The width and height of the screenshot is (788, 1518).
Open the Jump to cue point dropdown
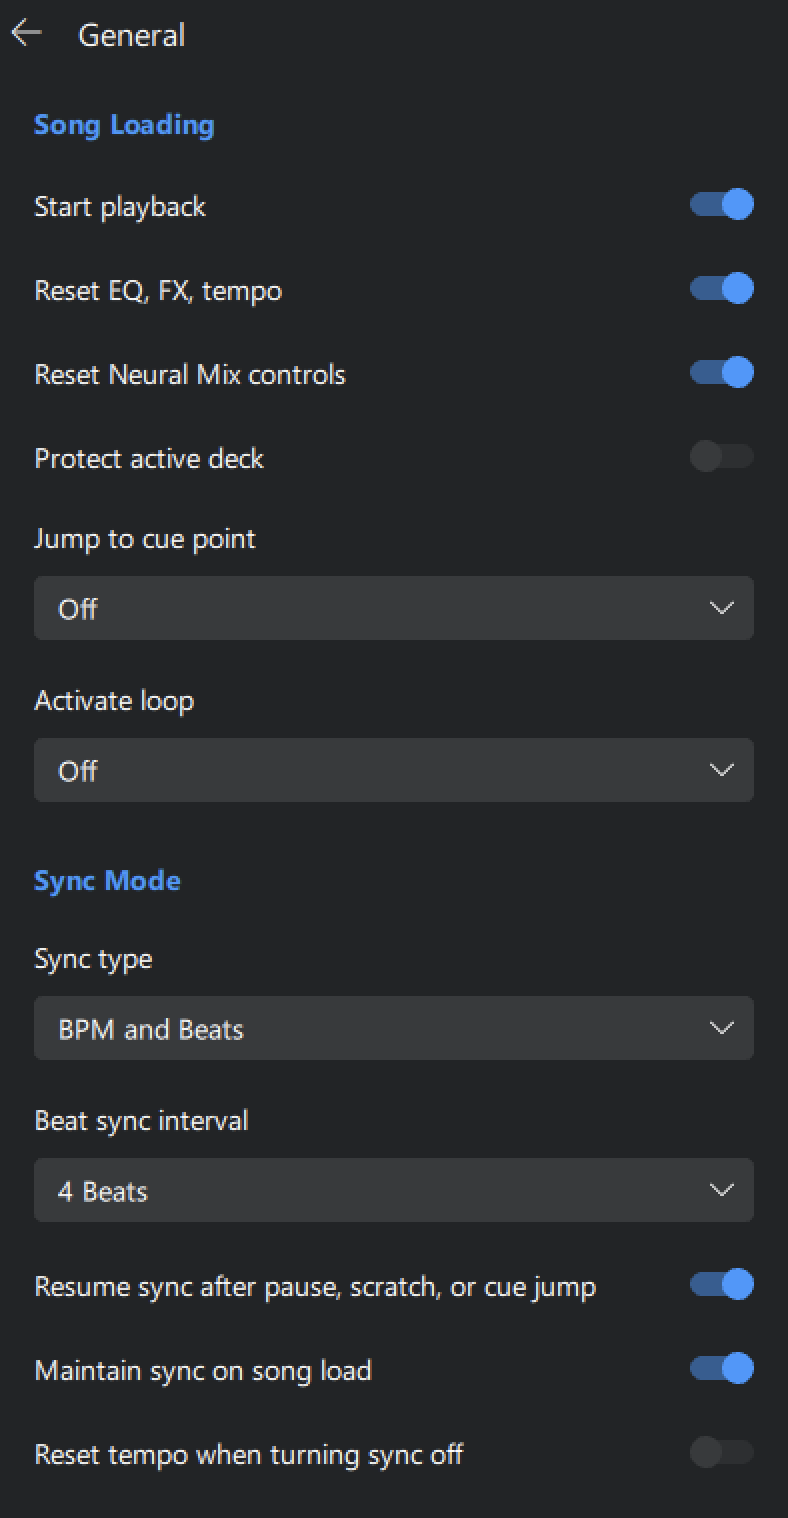pyautogui.click(x=394, y=608)
